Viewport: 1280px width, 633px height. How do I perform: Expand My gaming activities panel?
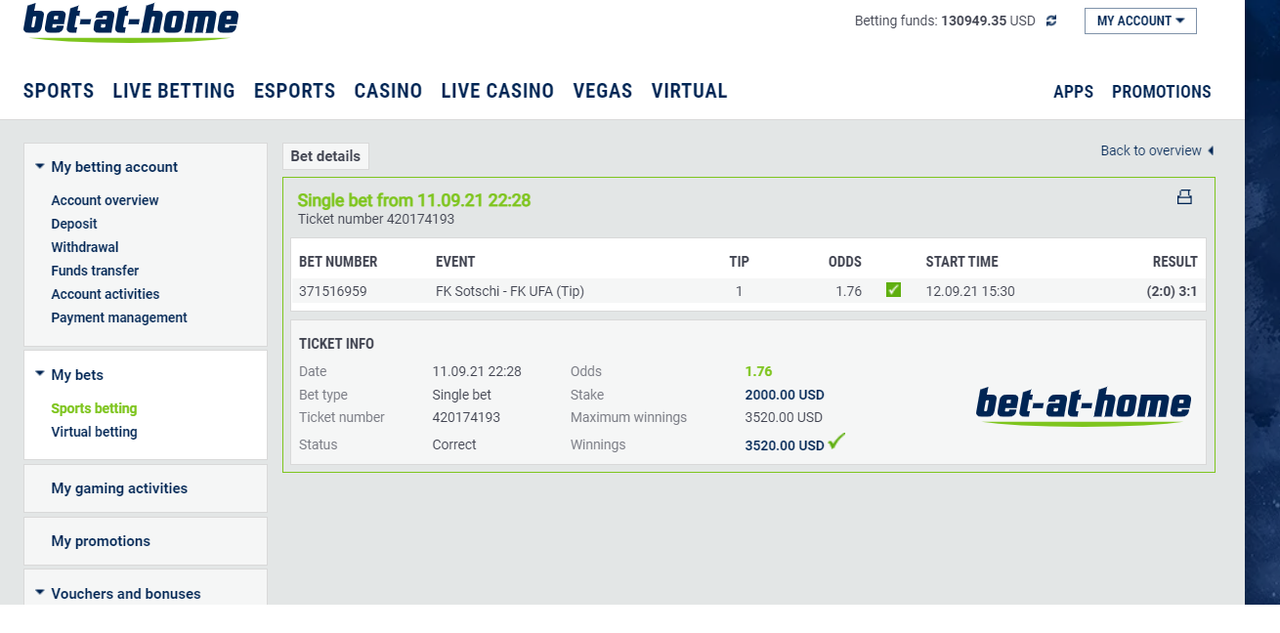coord(145,488)
